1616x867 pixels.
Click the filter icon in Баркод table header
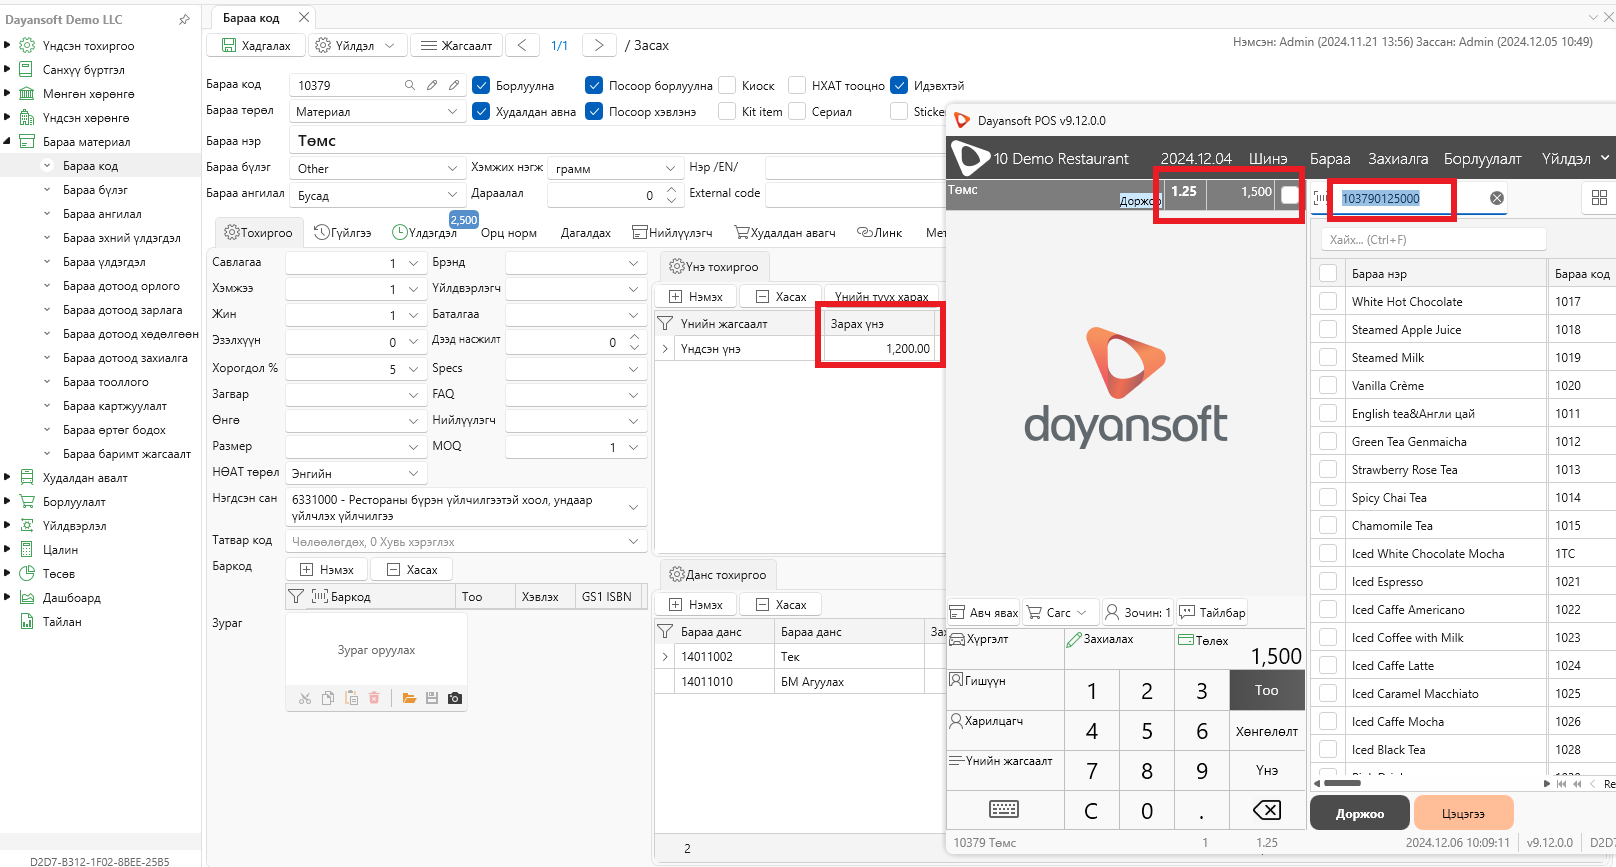295,596
